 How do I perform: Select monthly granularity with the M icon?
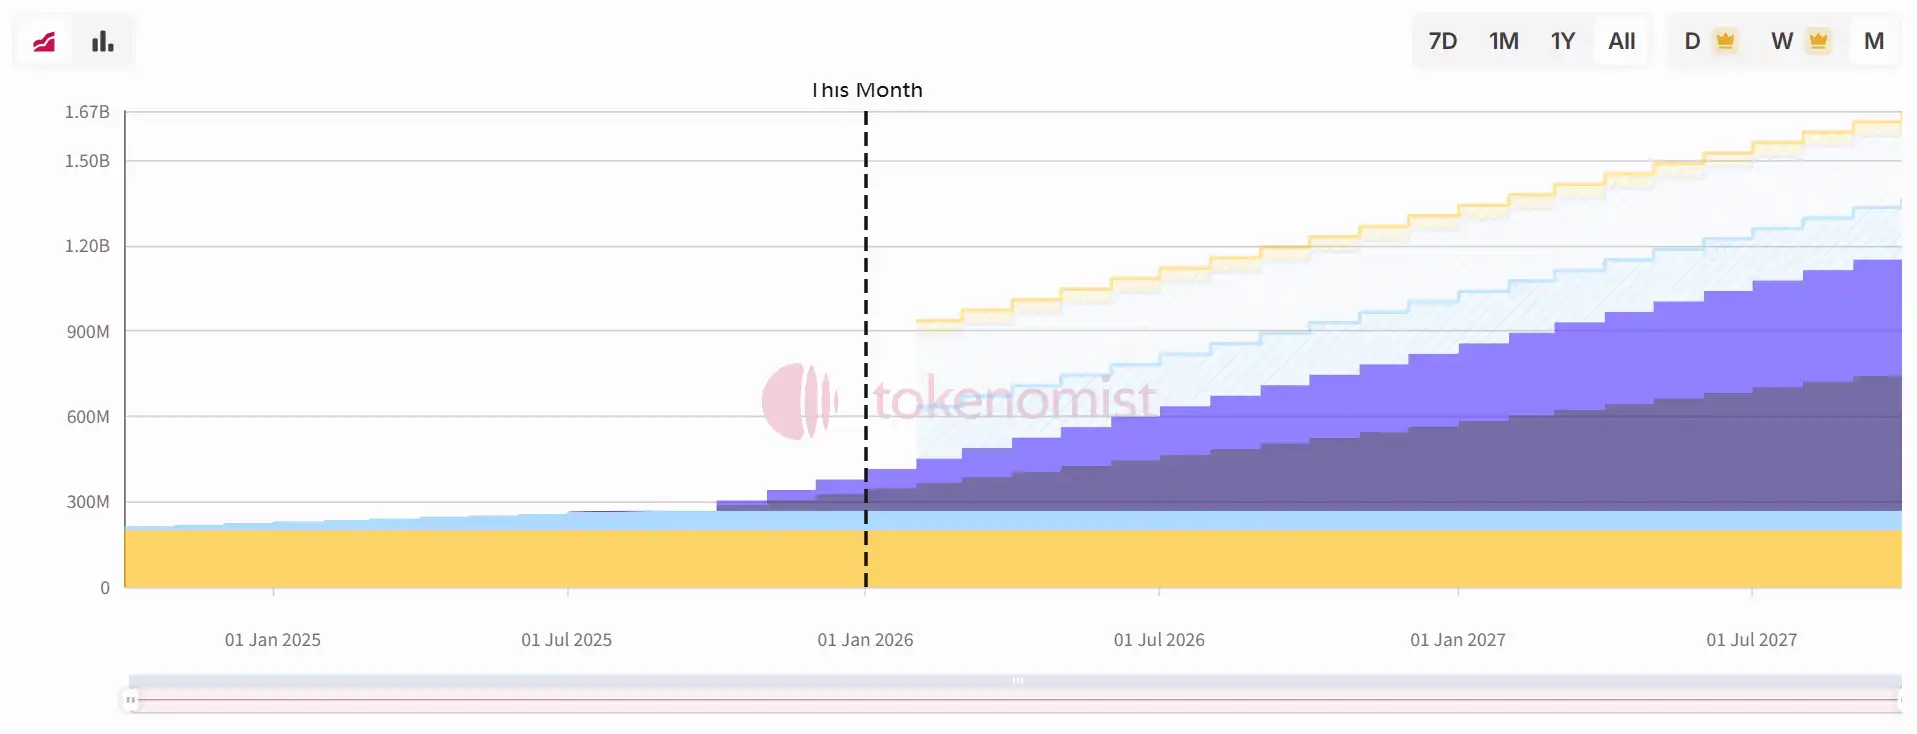1874,40
